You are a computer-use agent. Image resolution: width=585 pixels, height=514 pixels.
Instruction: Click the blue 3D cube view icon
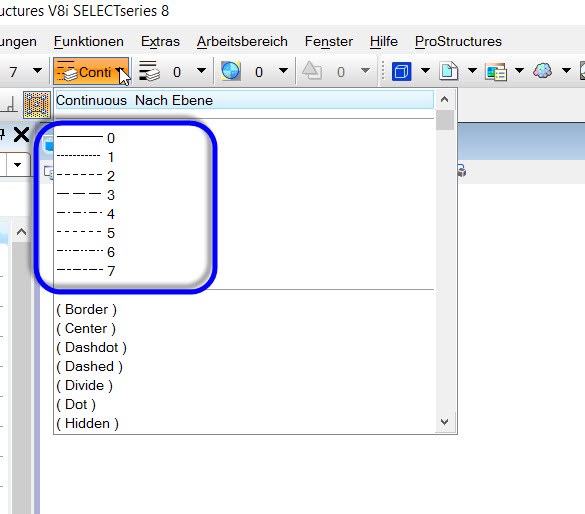(x=401, y=71)
